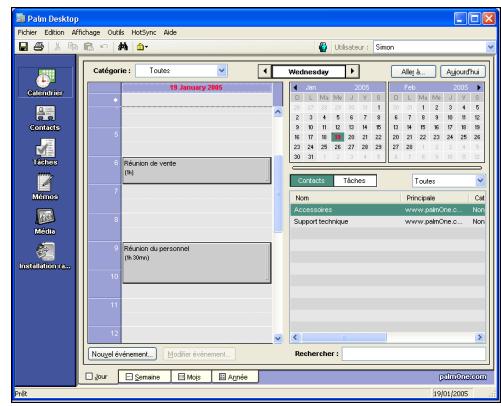
Task: Switch to Semaine view tab
Action: 144,377
